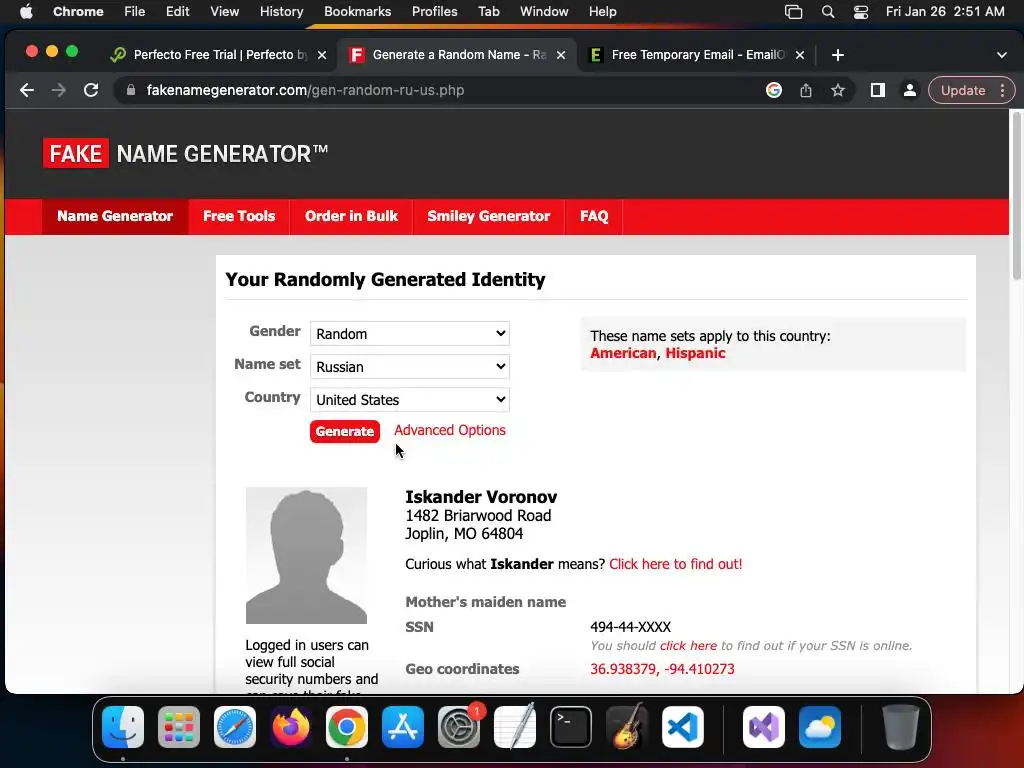
Task: Toggle the Chrome side panel icon
Action: pos(878,90)
